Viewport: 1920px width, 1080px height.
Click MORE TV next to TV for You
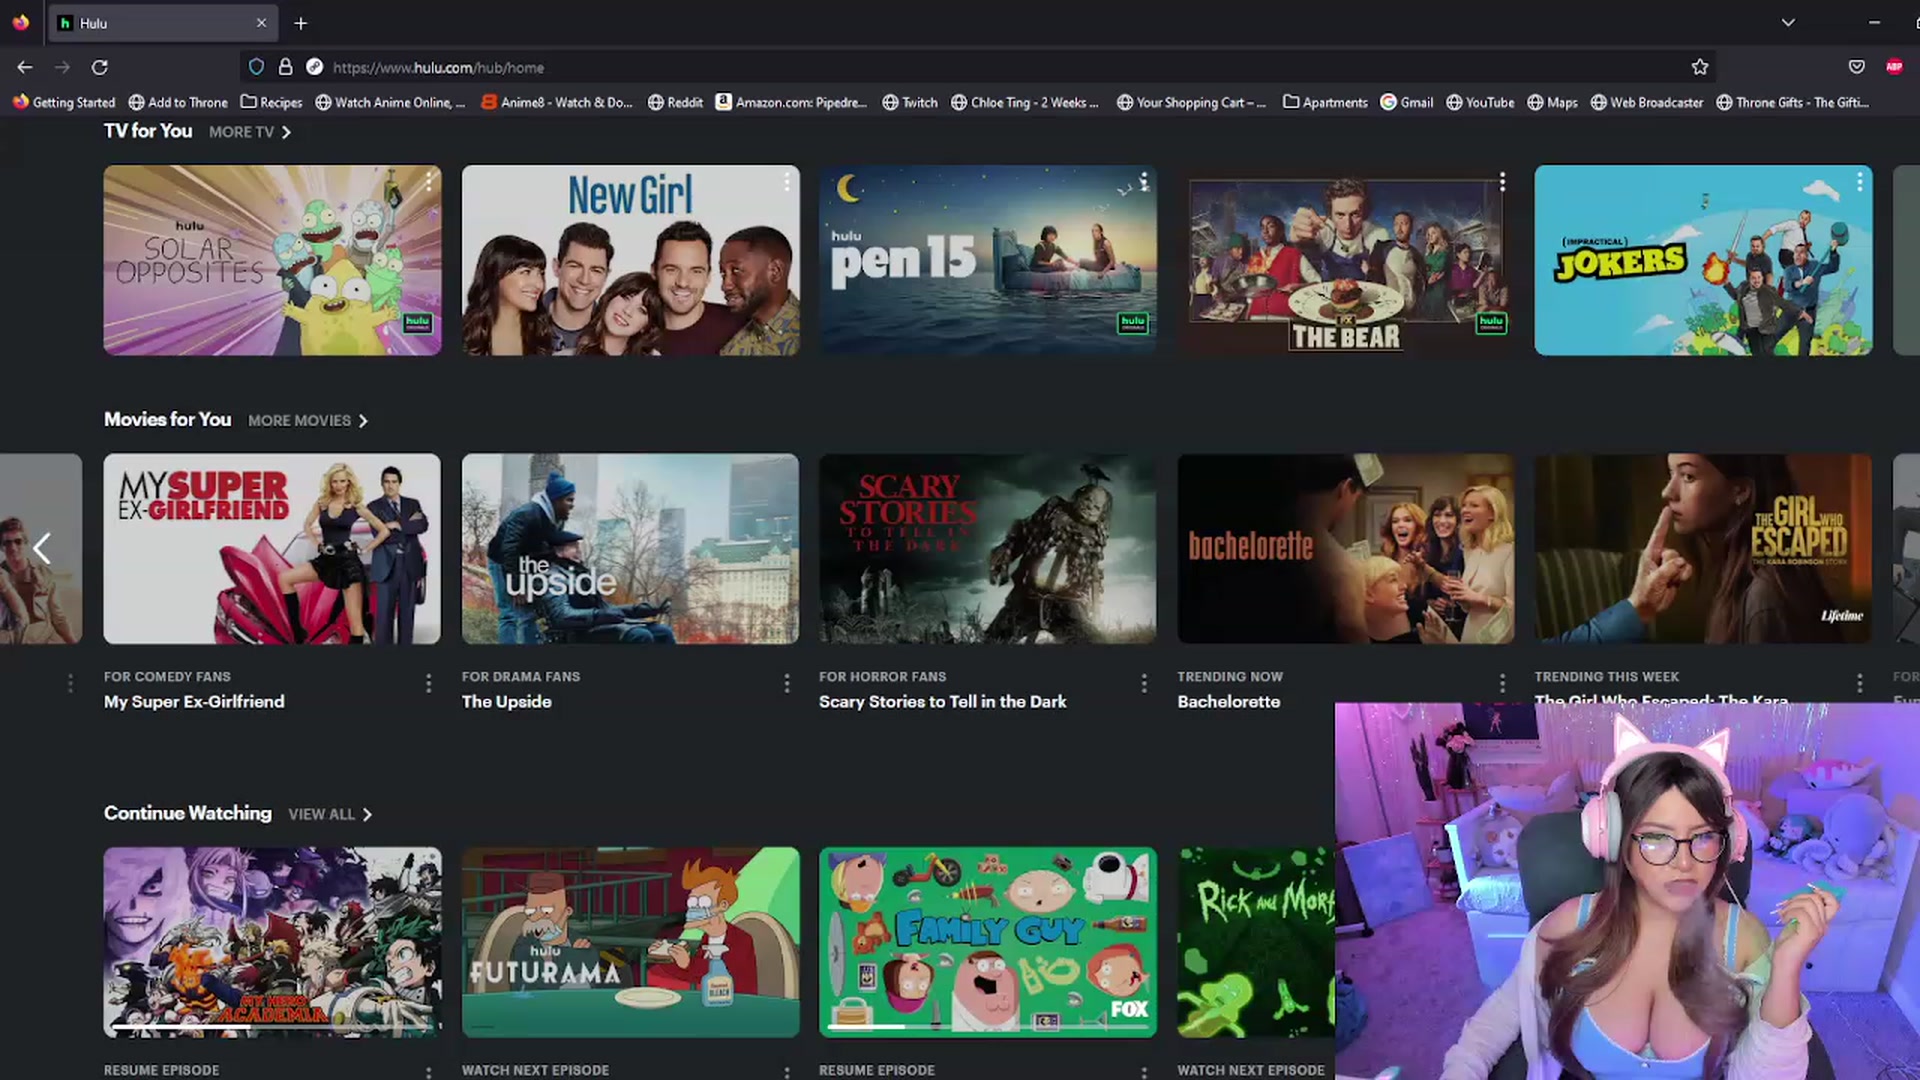click(x=250, y=132)
